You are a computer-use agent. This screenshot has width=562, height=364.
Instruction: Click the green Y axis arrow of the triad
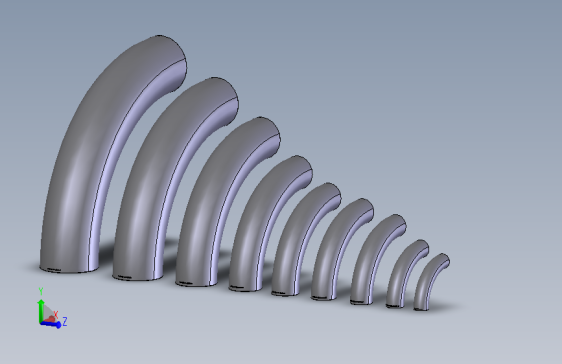coord(41,310)
